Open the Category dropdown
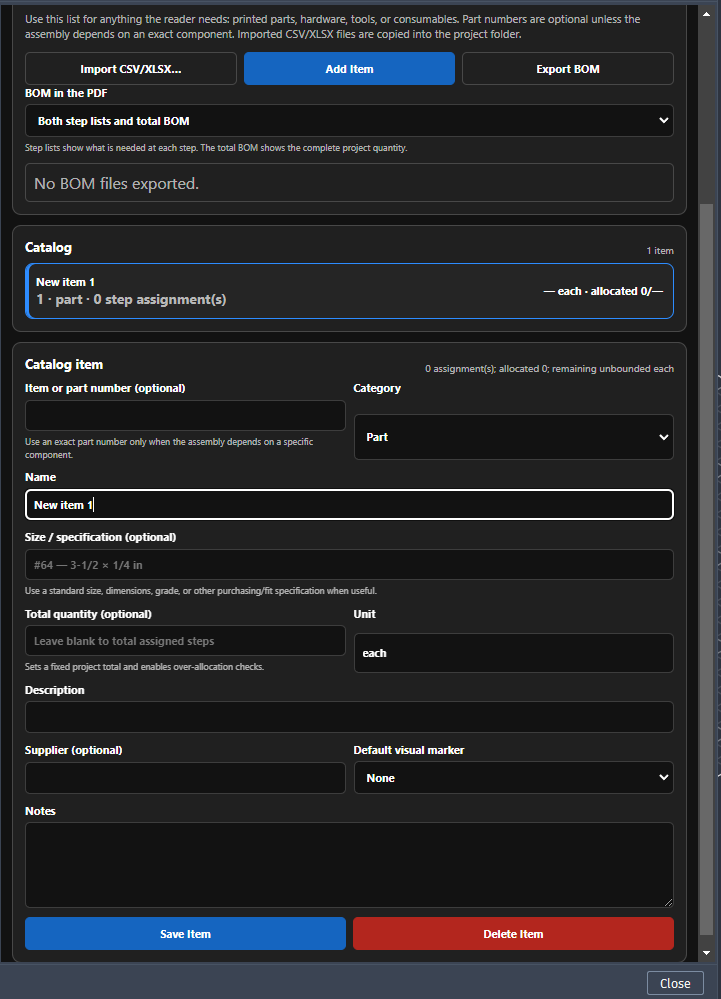 point(513,437)
